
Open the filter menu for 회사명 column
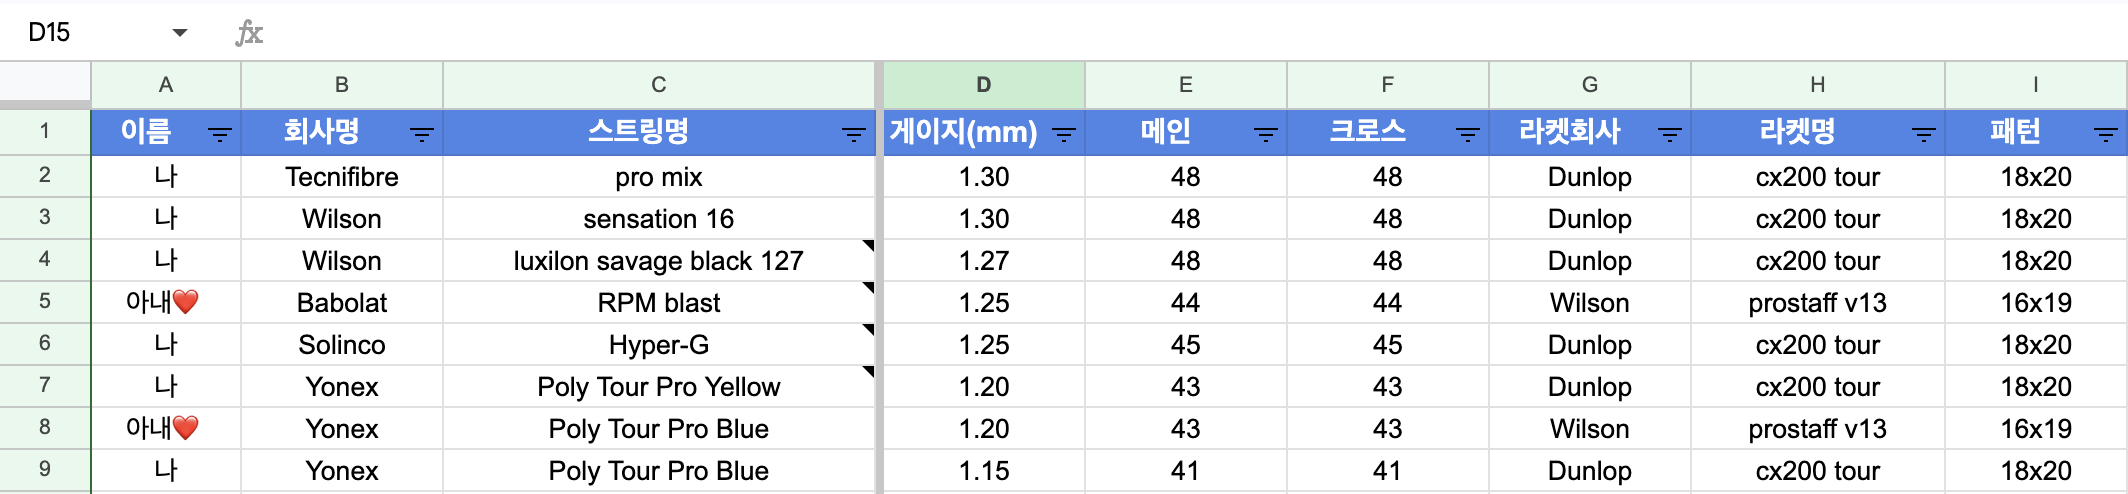[x=421, y=134]
